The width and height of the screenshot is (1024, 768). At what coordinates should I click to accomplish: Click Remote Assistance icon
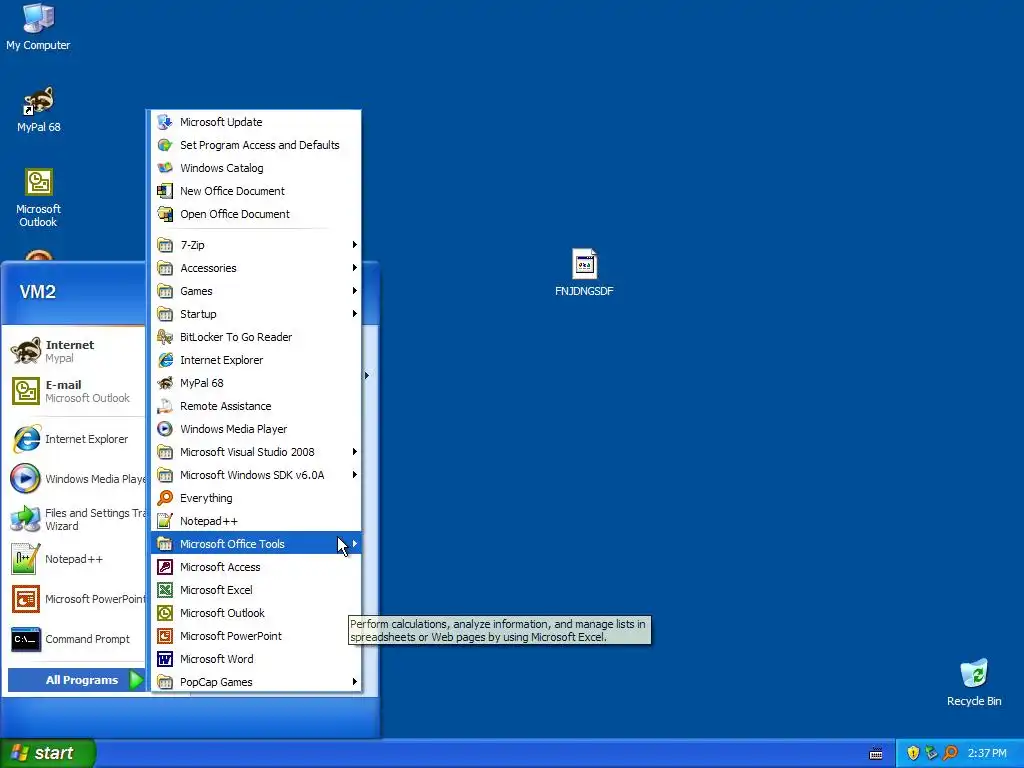165,406
